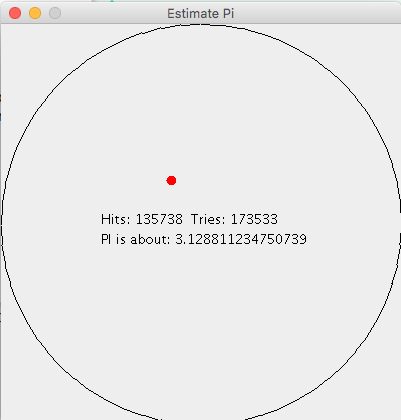Click the gap in the circle's bottom outline
The width and height of the screenshot is (401, 420).
[x=203, y=417]
